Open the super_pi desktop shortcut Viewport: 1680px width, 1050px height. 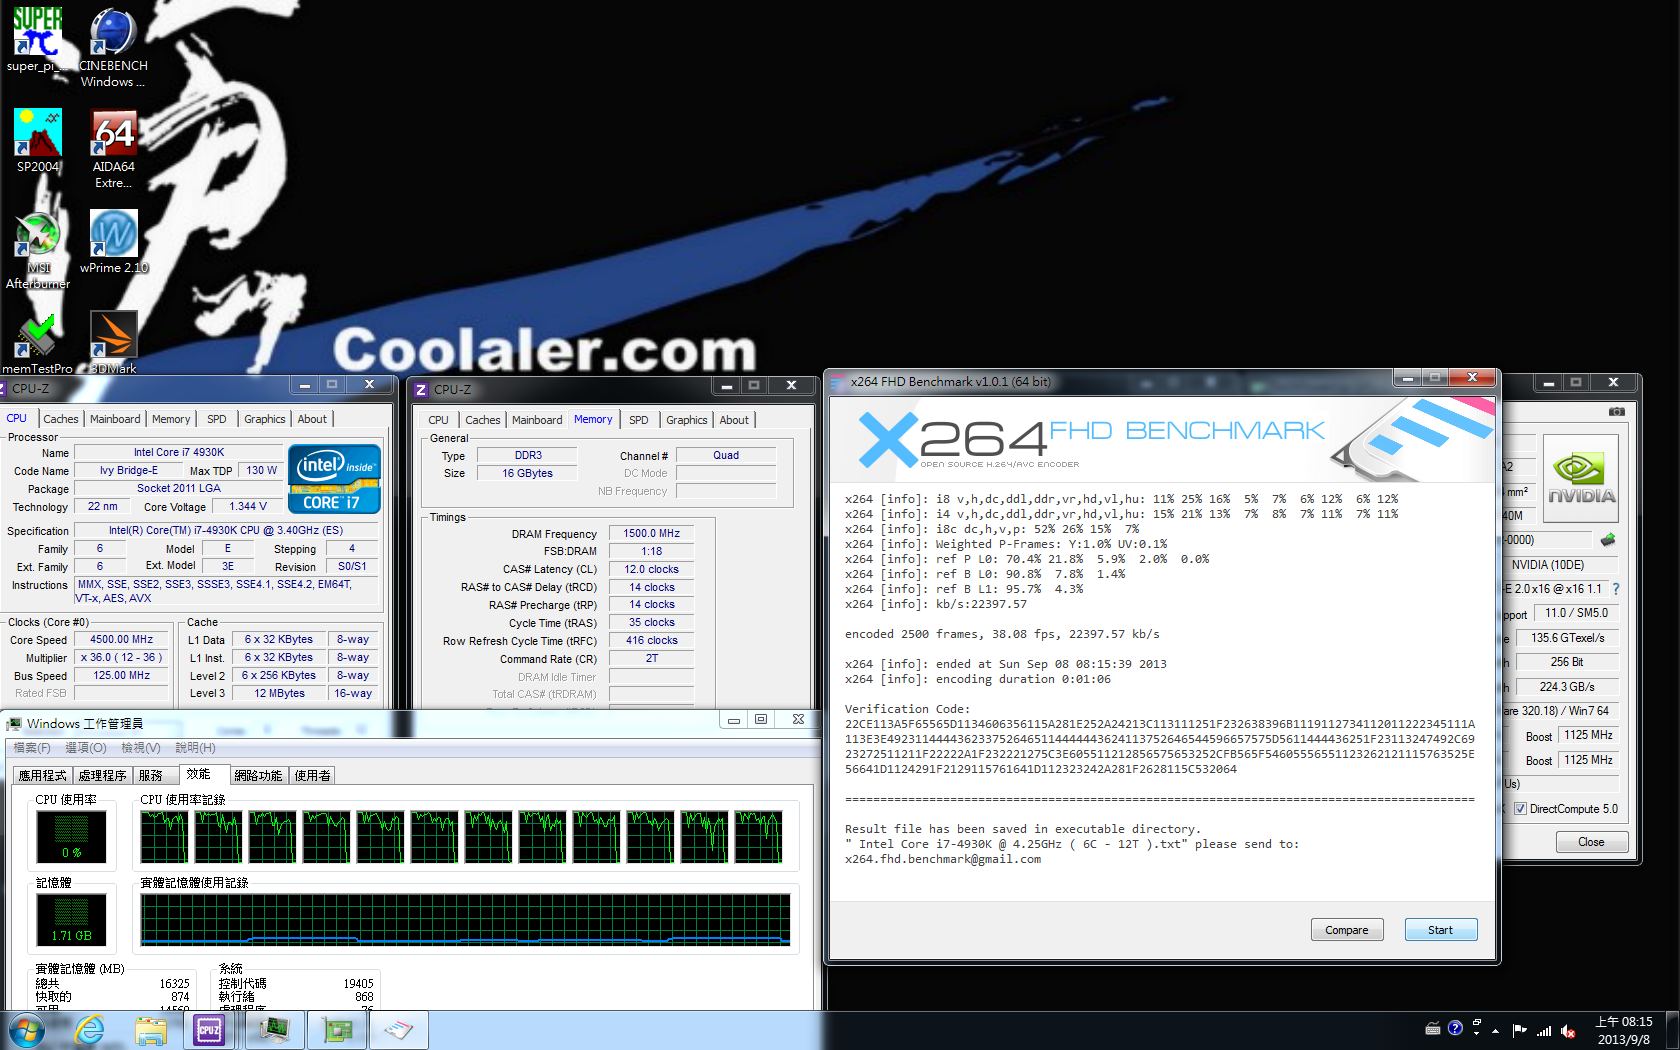coord(37,40)
